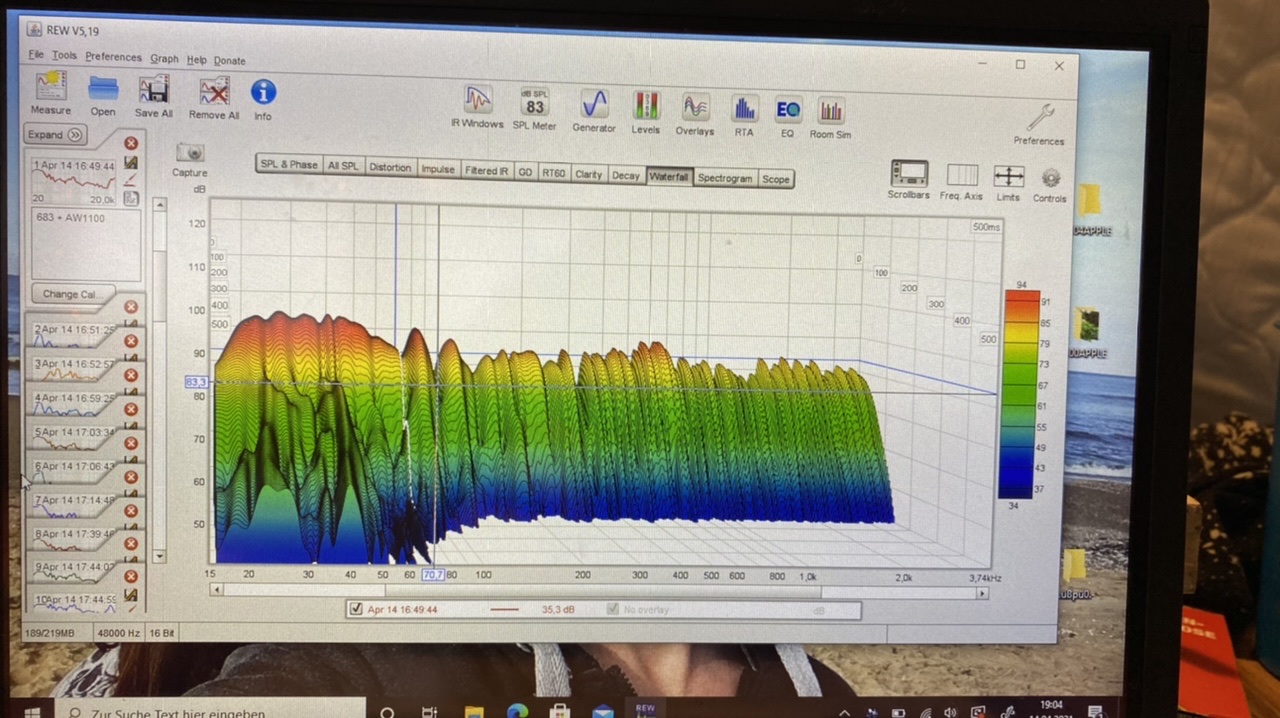
Task: Open the Overlays window
Action: (x=695, y=108)
